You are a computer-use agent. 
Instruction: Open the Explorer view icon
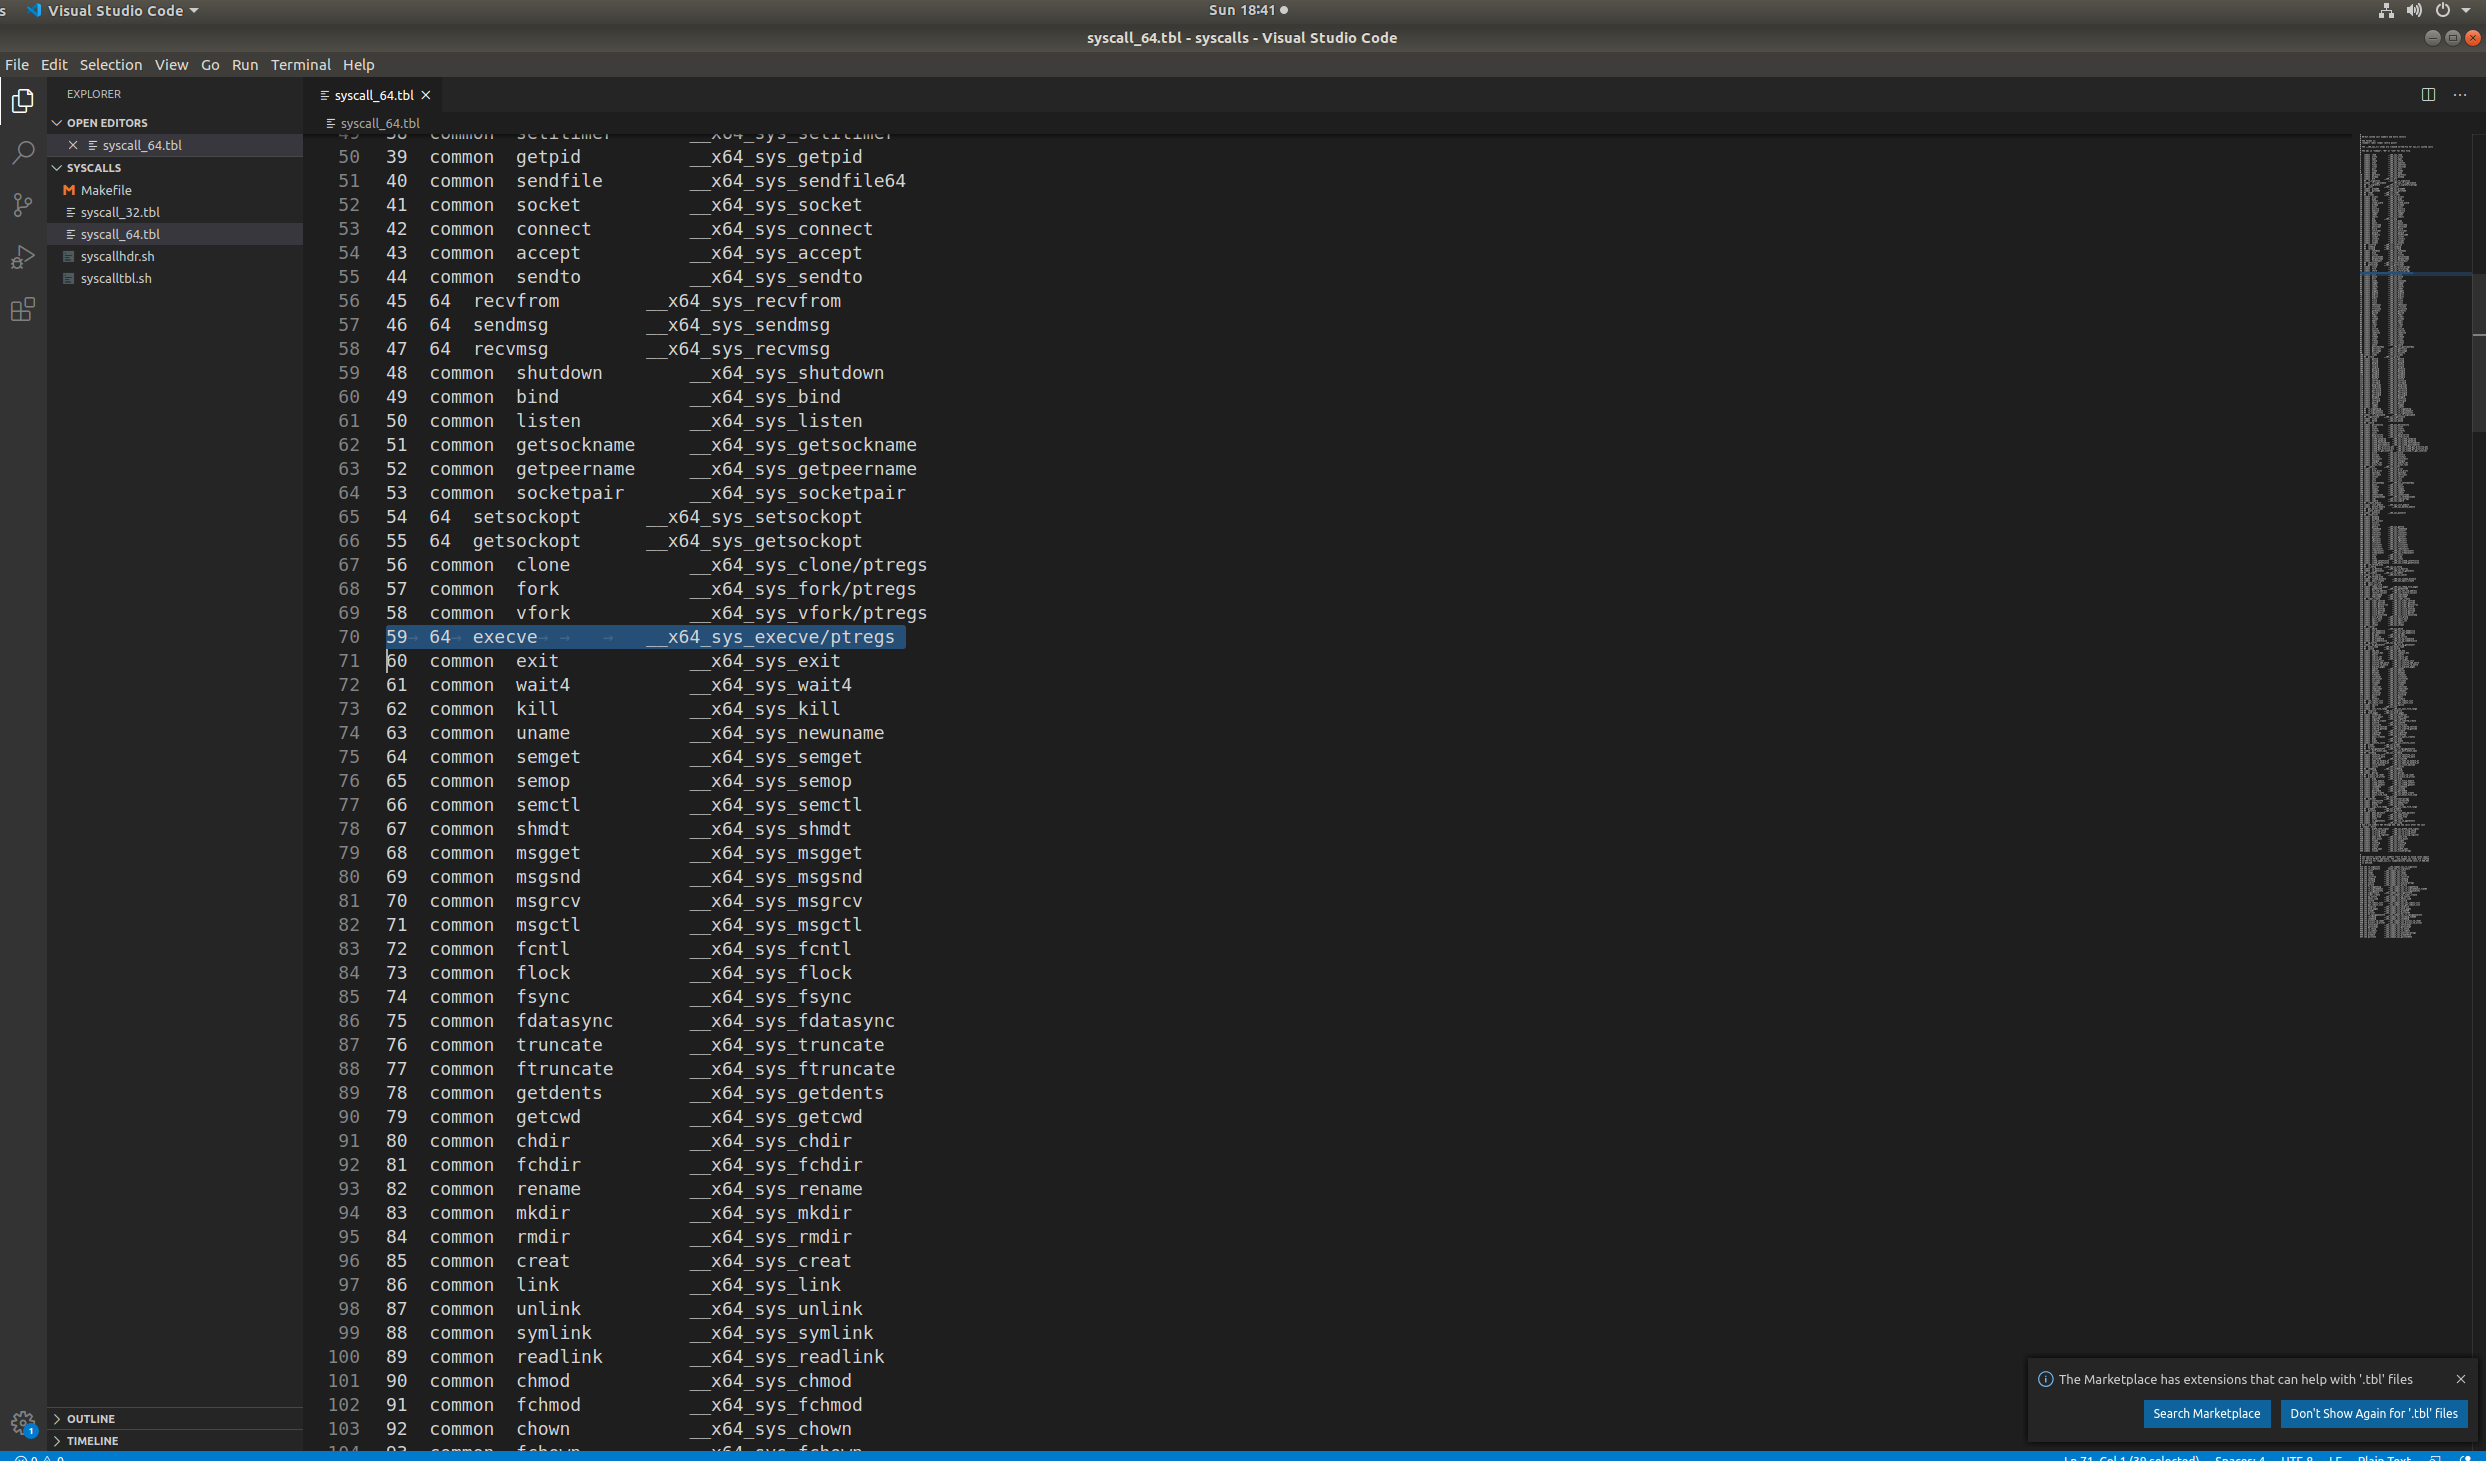point(23,101)
